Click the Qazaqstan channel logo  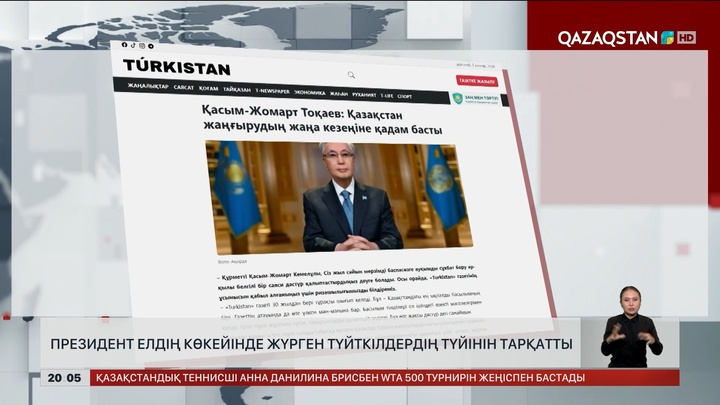click(x=616, y=38)
